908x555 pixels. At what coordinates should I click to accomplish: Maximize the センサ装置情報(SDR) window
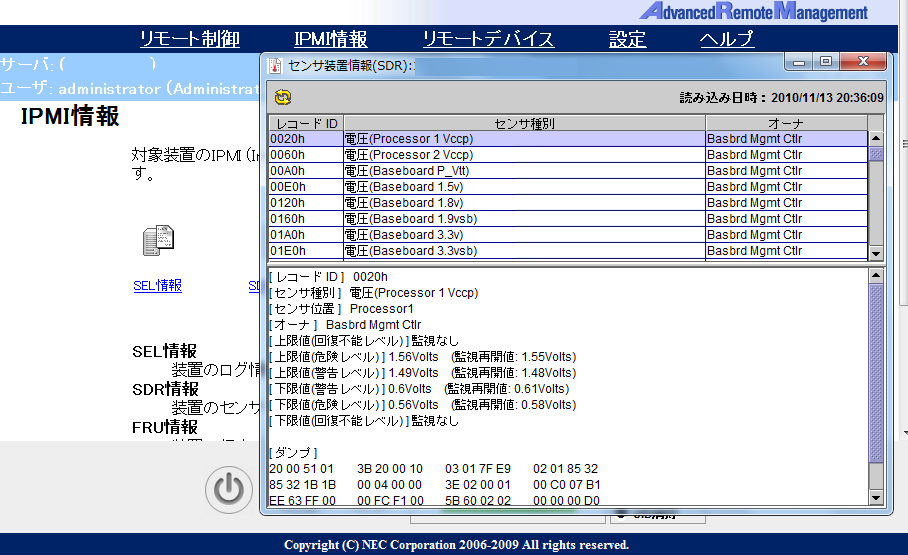pos(826,61)
